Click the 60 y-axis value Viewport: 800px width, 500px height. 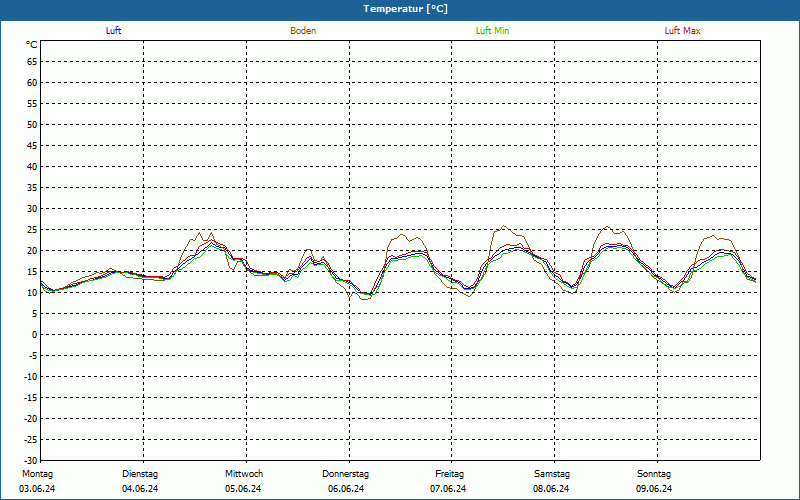tap(32, 83)
